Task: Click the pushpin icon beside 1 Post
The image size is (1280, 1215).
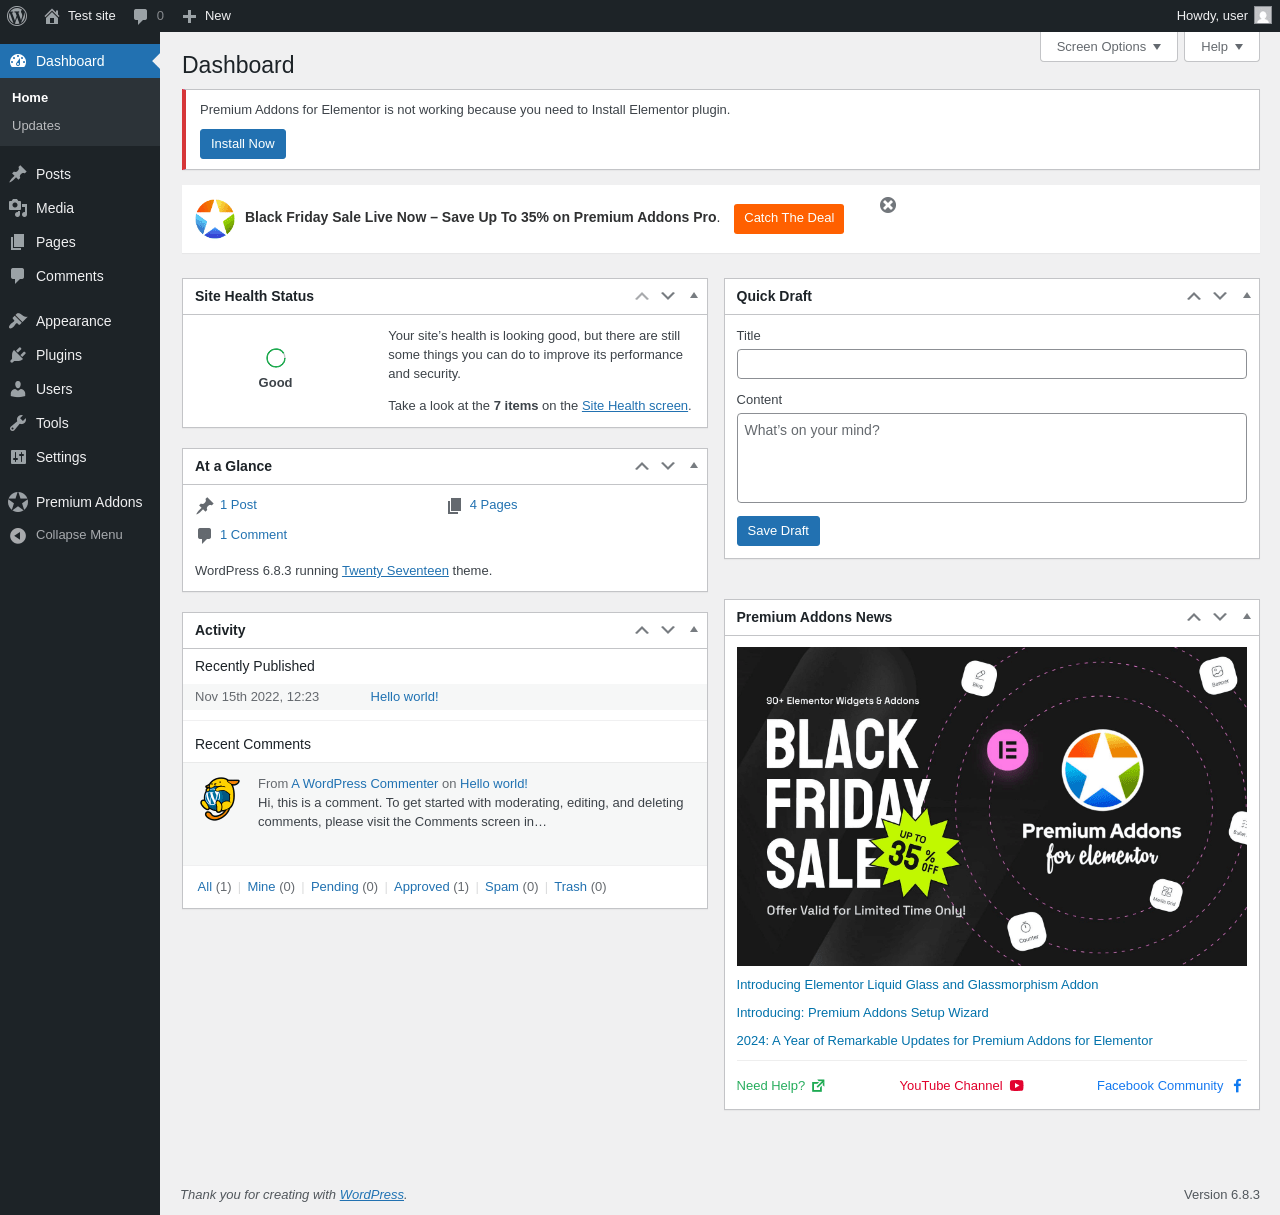Action: (205, 506)
